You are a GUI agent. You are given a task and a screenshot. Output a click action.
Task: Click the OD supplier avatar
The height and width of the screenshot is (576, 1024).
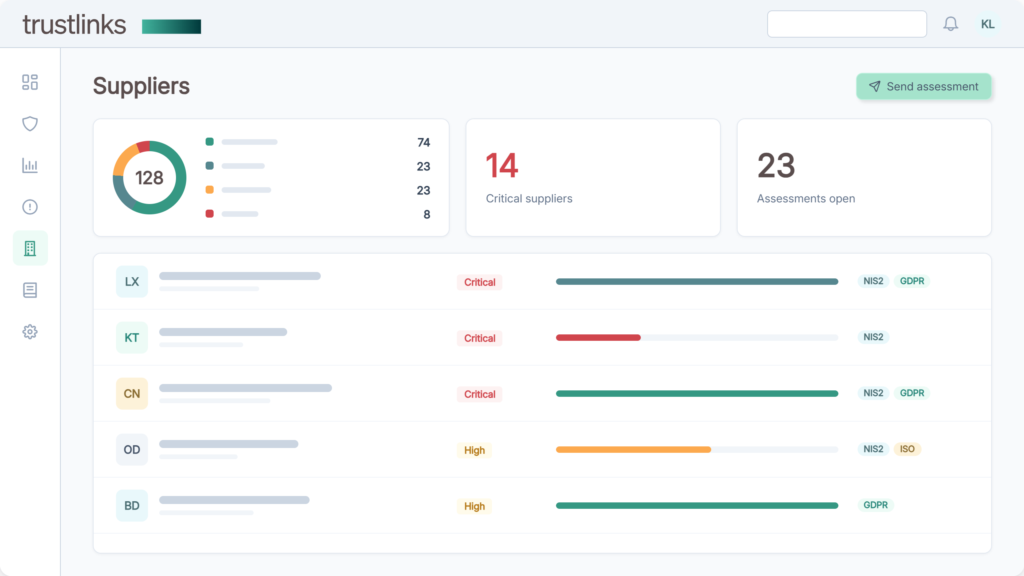[132, 449]
